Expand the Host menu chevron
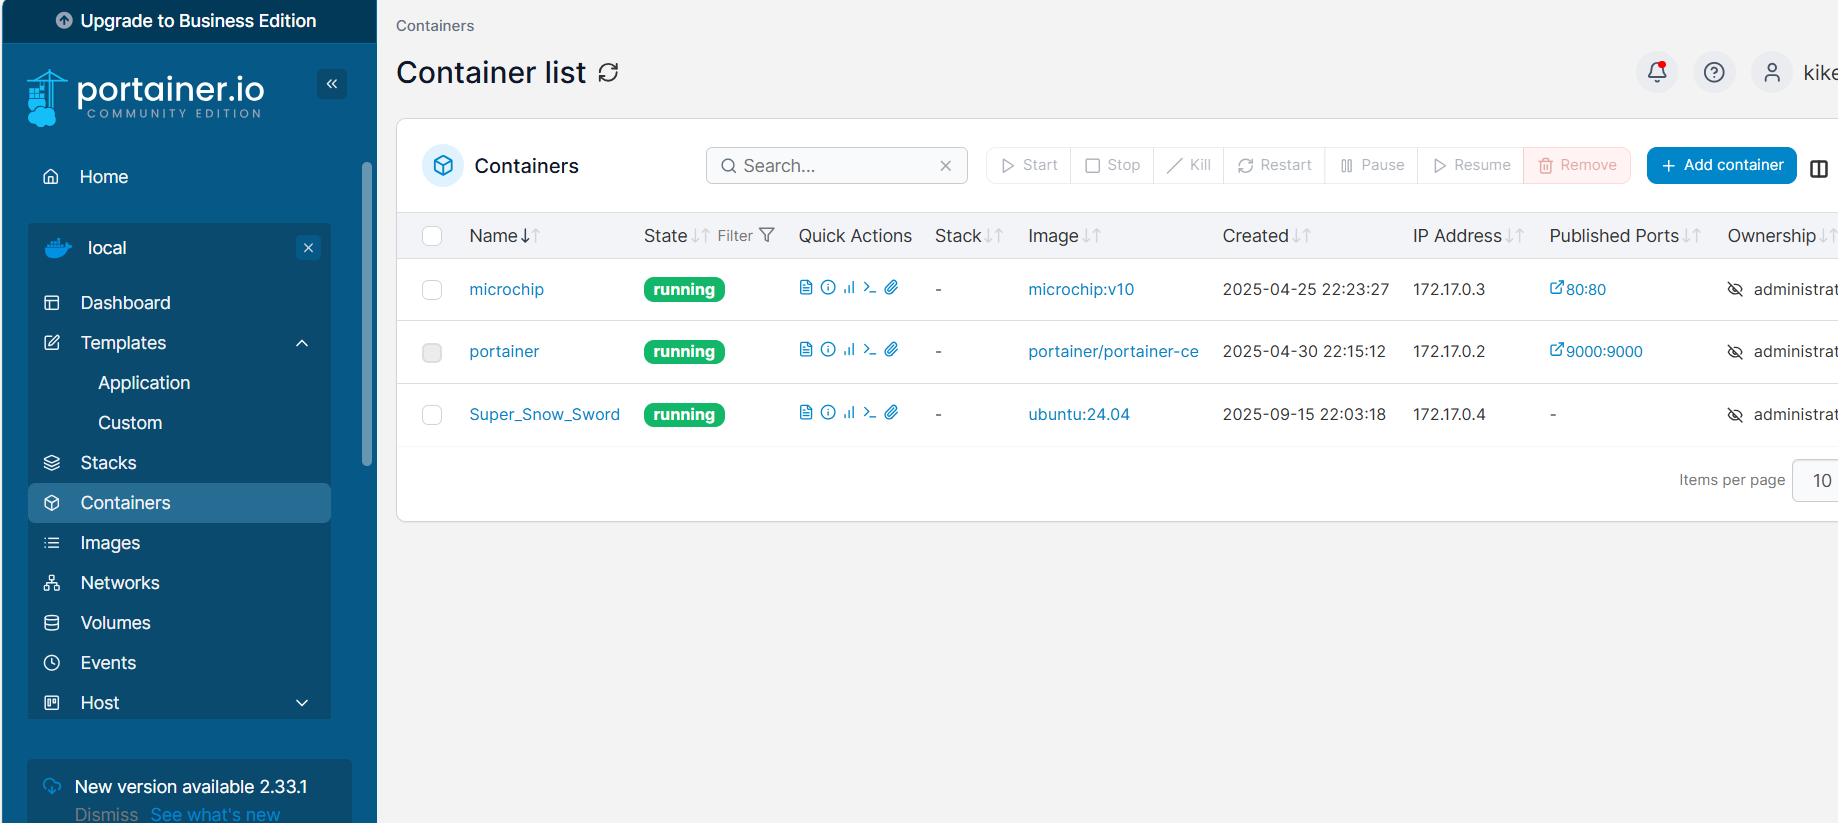Viewport: 1838px width, 823px height. click(x=302, y=703)
